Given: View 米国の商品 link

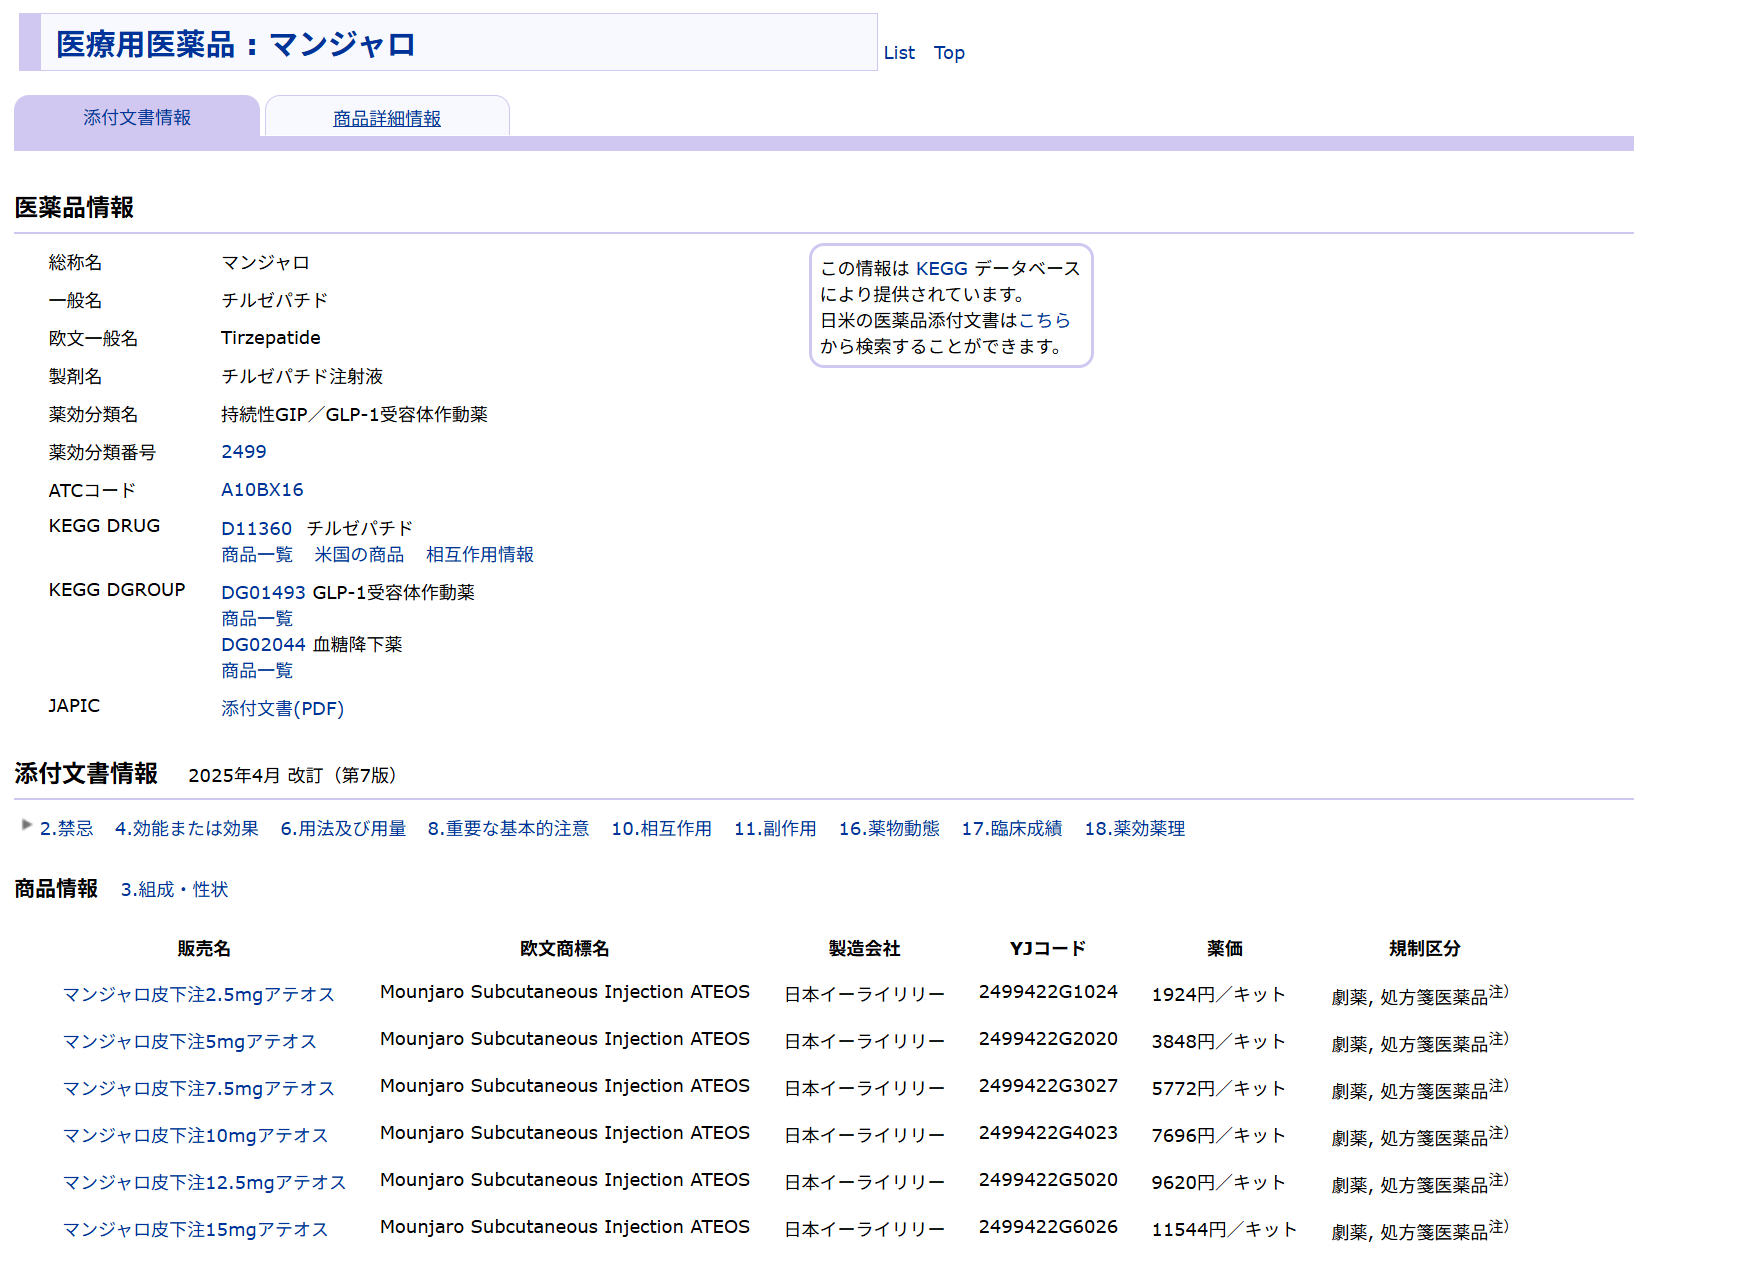Looking at the screenshot, I should point(359,555).
